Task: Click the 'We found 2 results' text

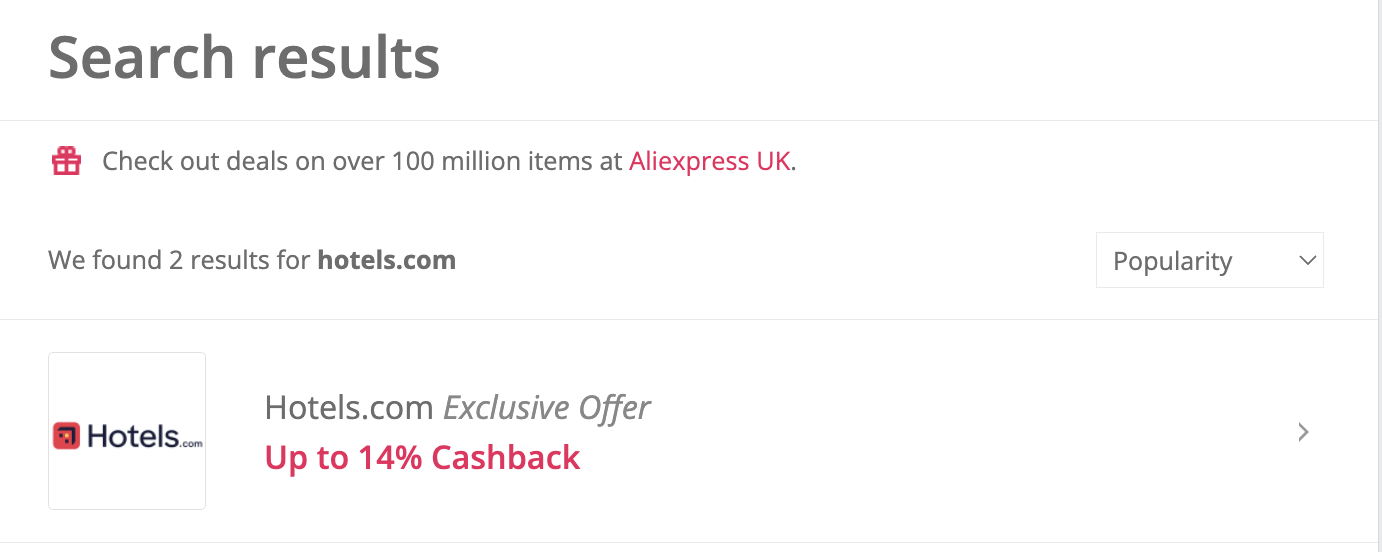Action: tap(180, 260)
